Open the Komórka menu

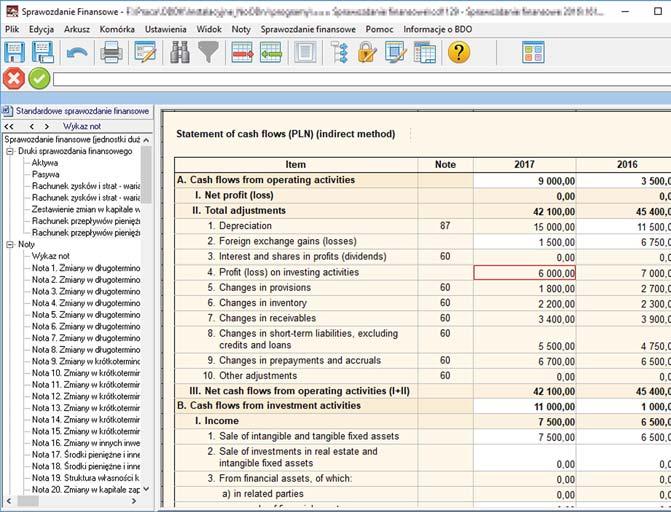pos(117,29)
